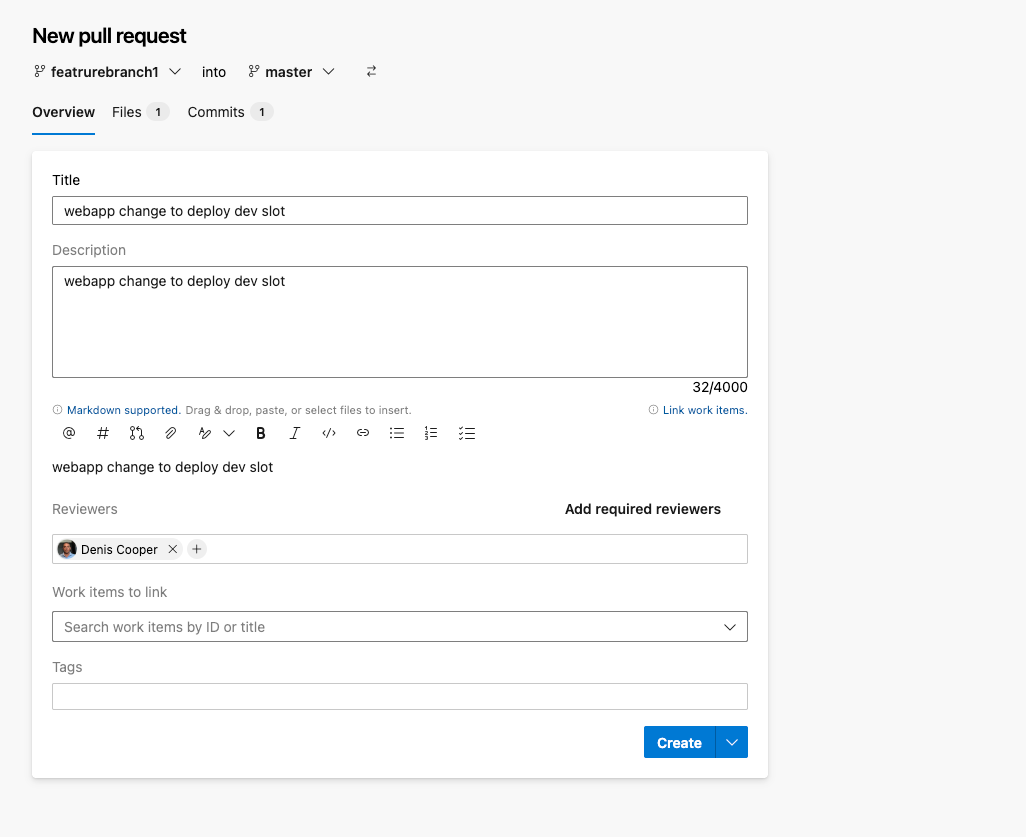Focus the Tags input field
Screen dimensions: 1026x837
400,696
